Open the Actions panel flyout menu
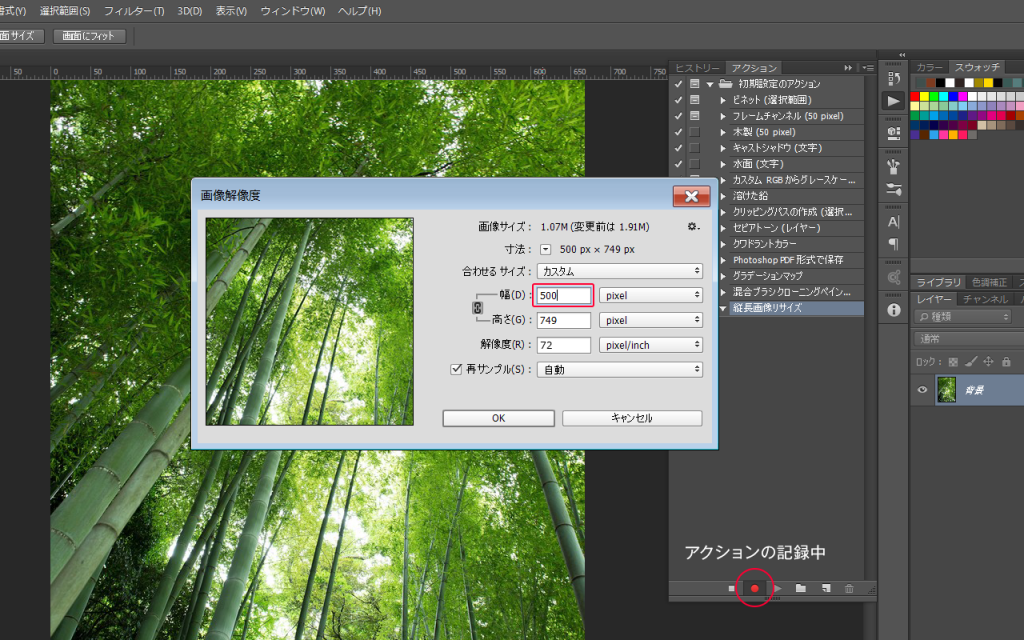 [868, 67]
